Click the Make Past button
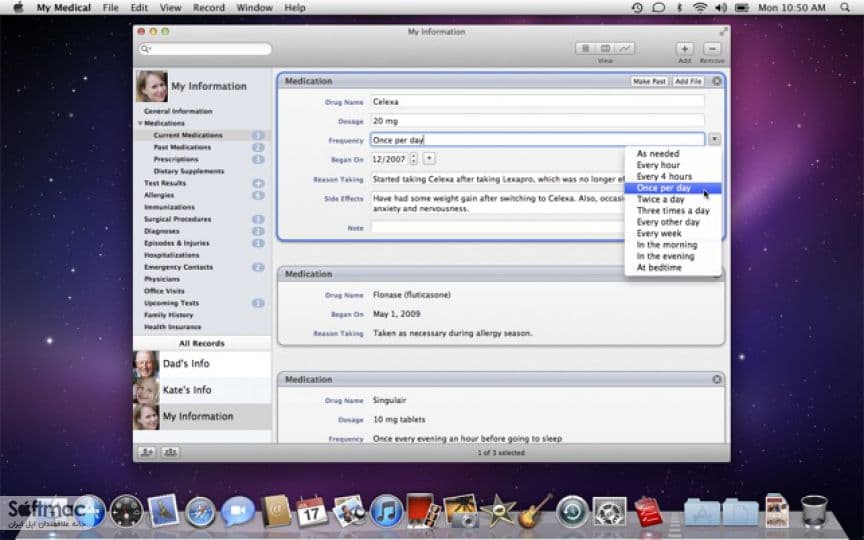This screenshot has height=540, width=864. 649,81
